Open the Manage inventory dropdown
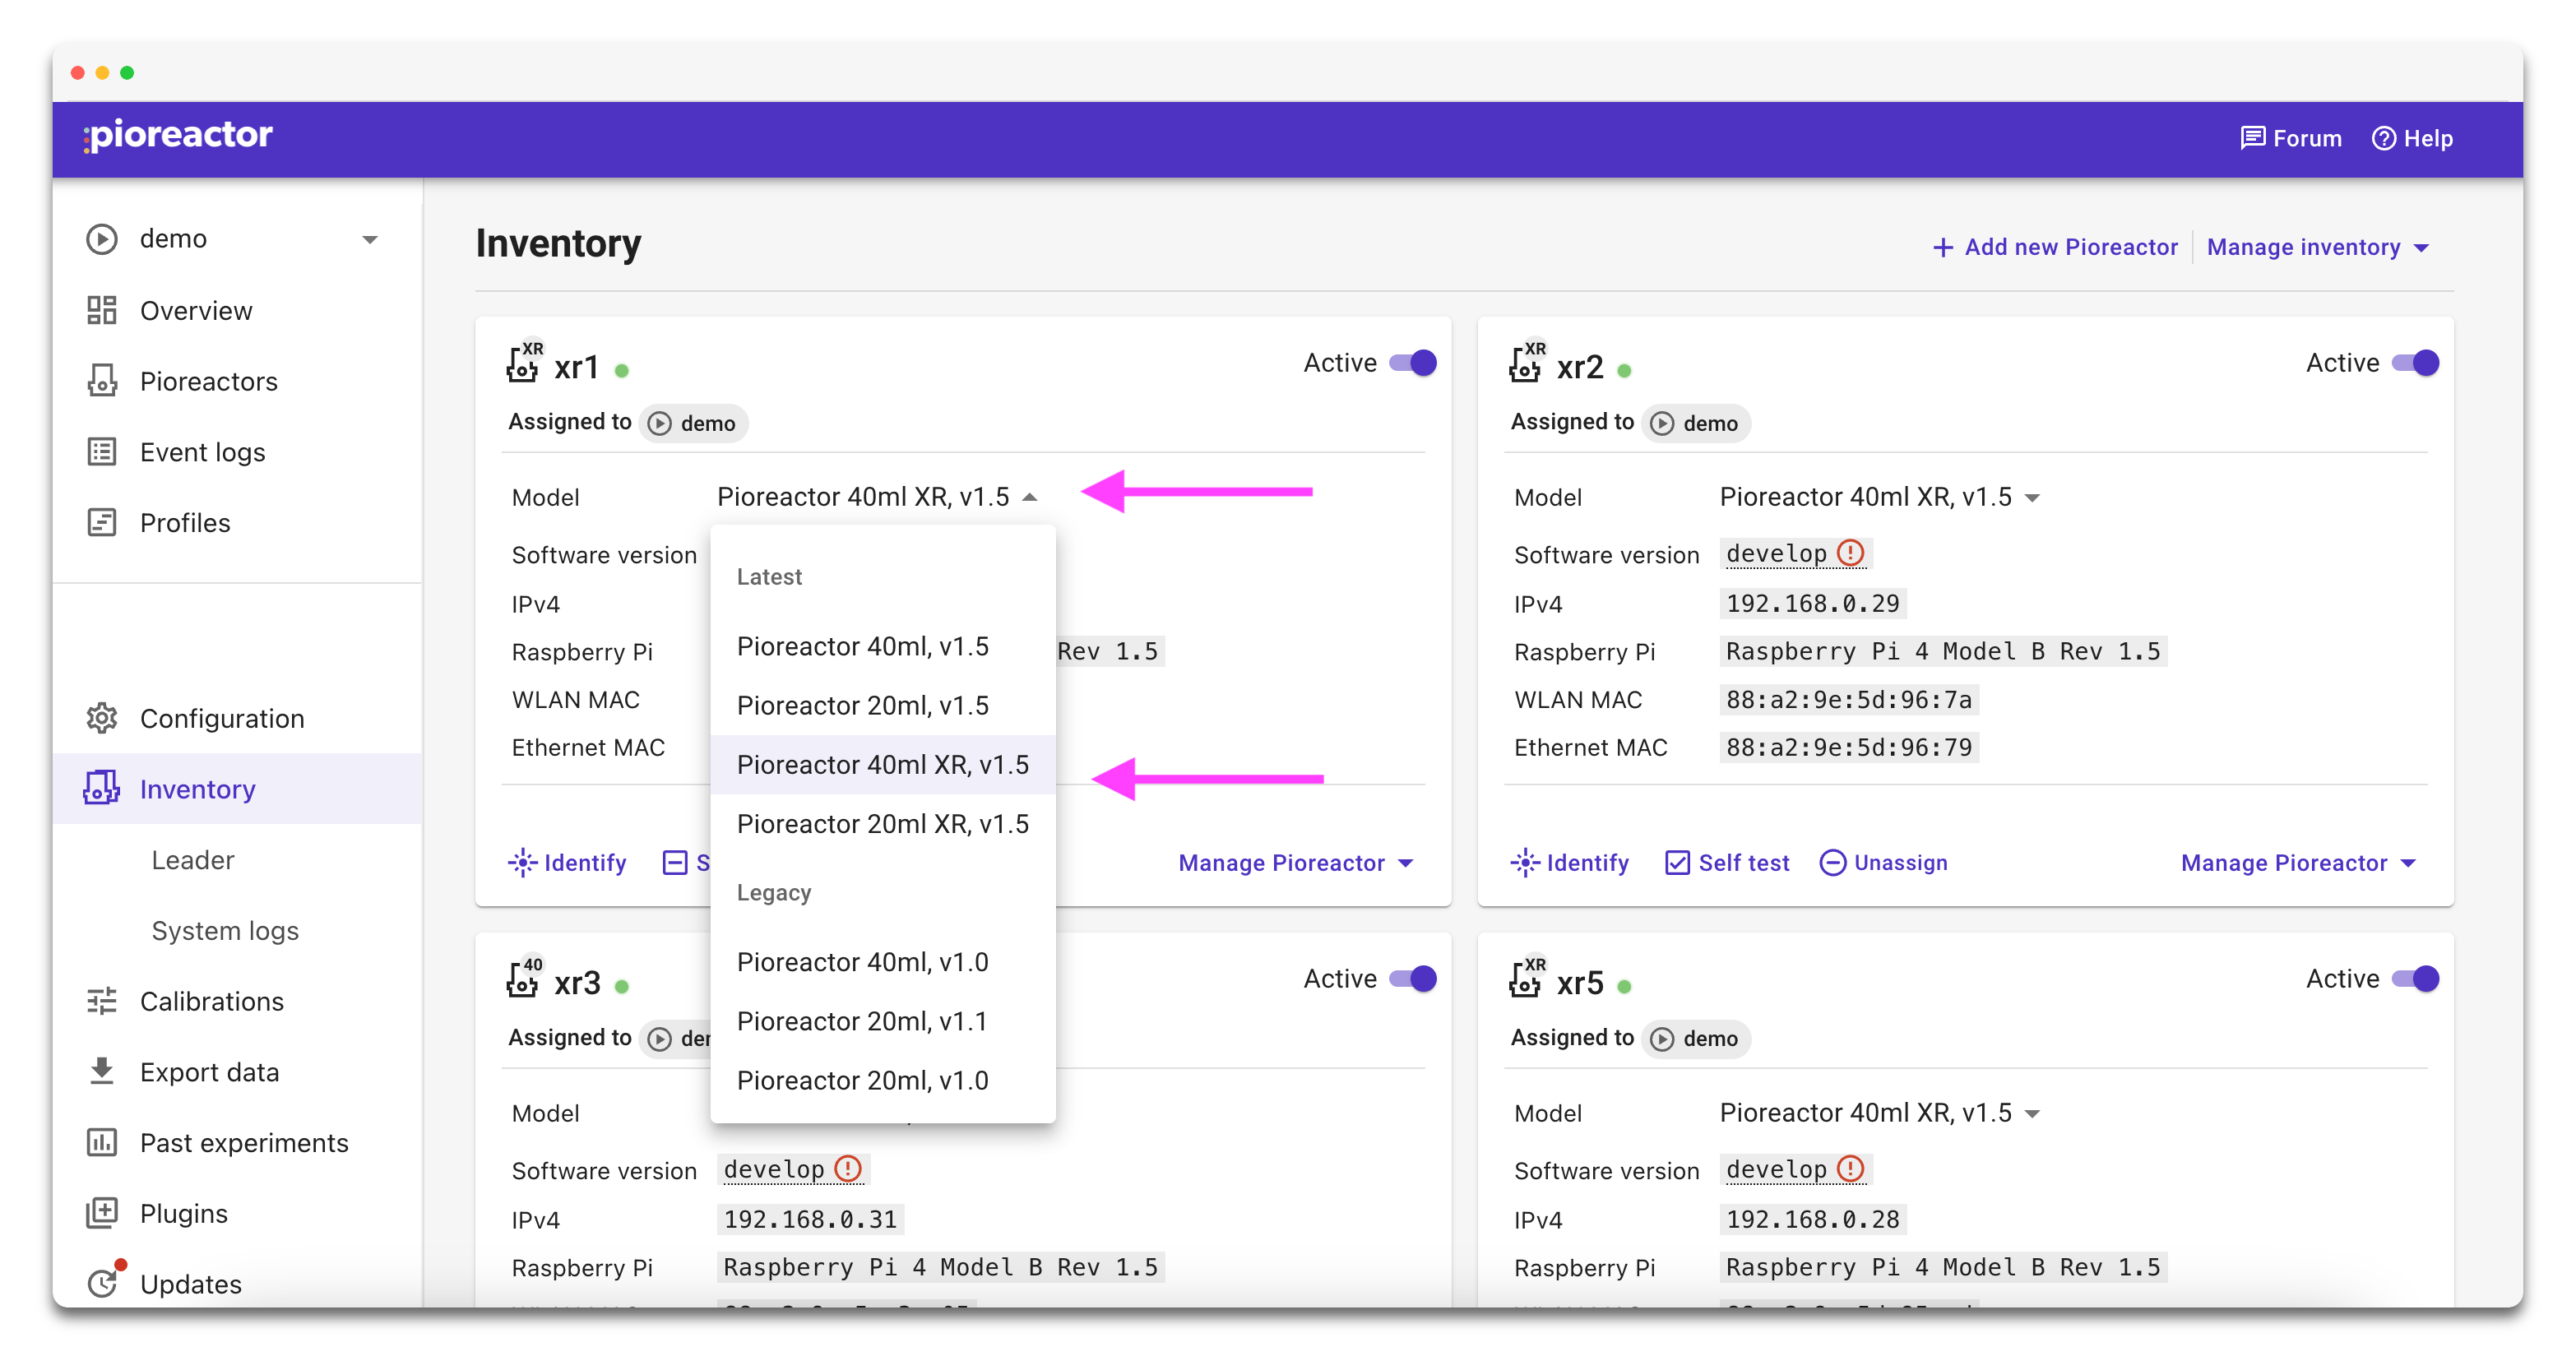Image resolution: width=2576 pixels, height=1370 pixels. (x=2317, y=247)
